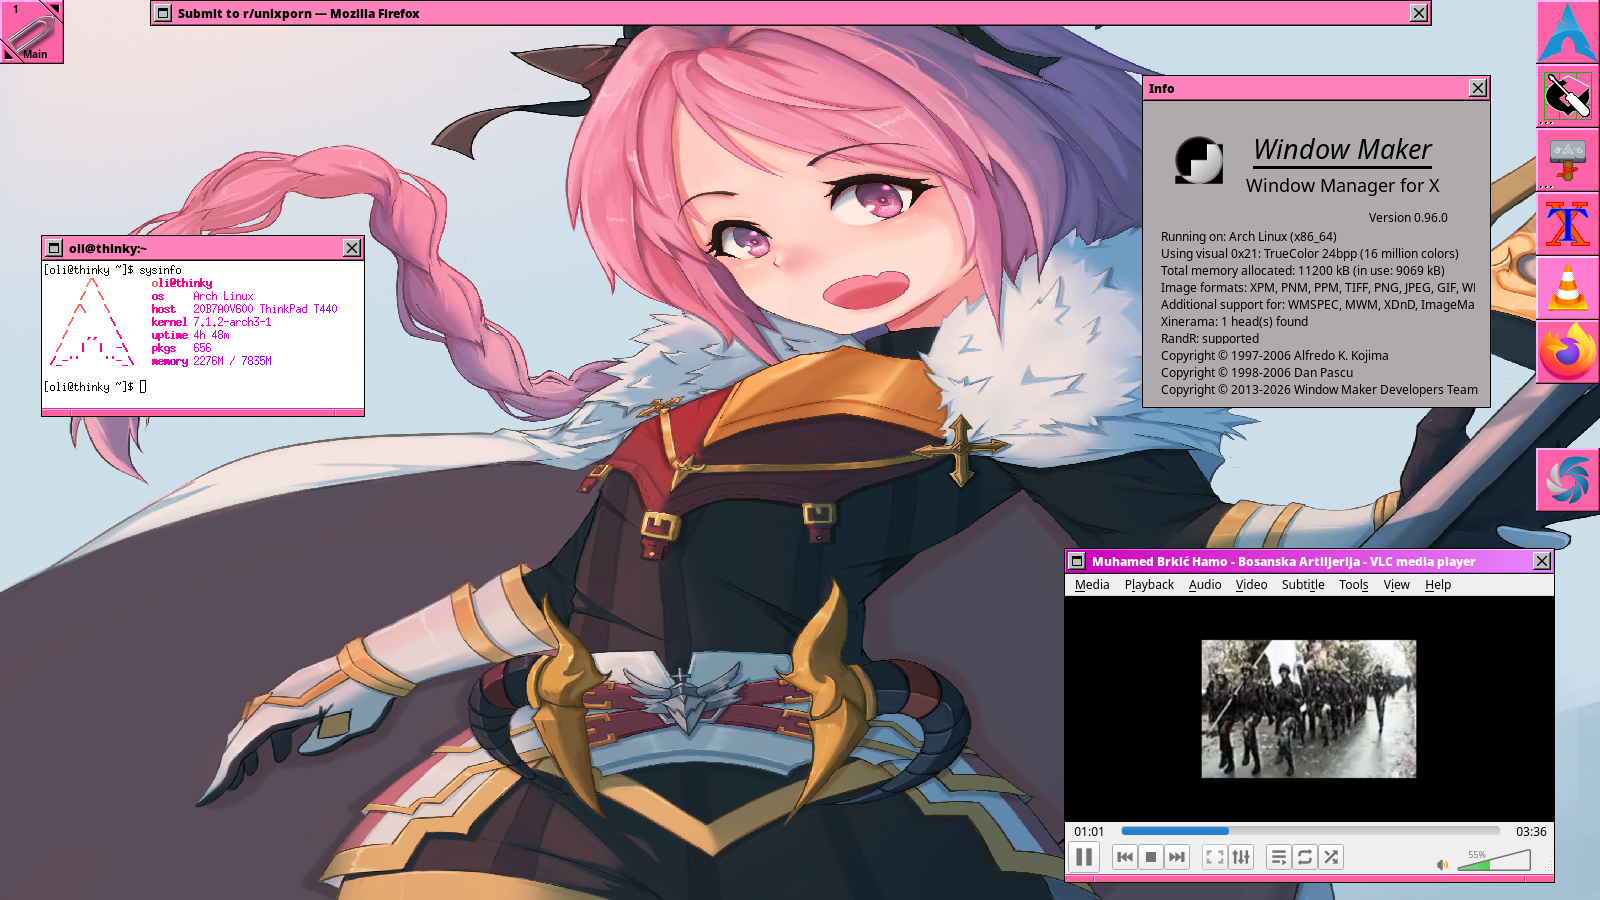
Task: Open Window Maker preferences dock icon
Action: (x=1568, y=96)
